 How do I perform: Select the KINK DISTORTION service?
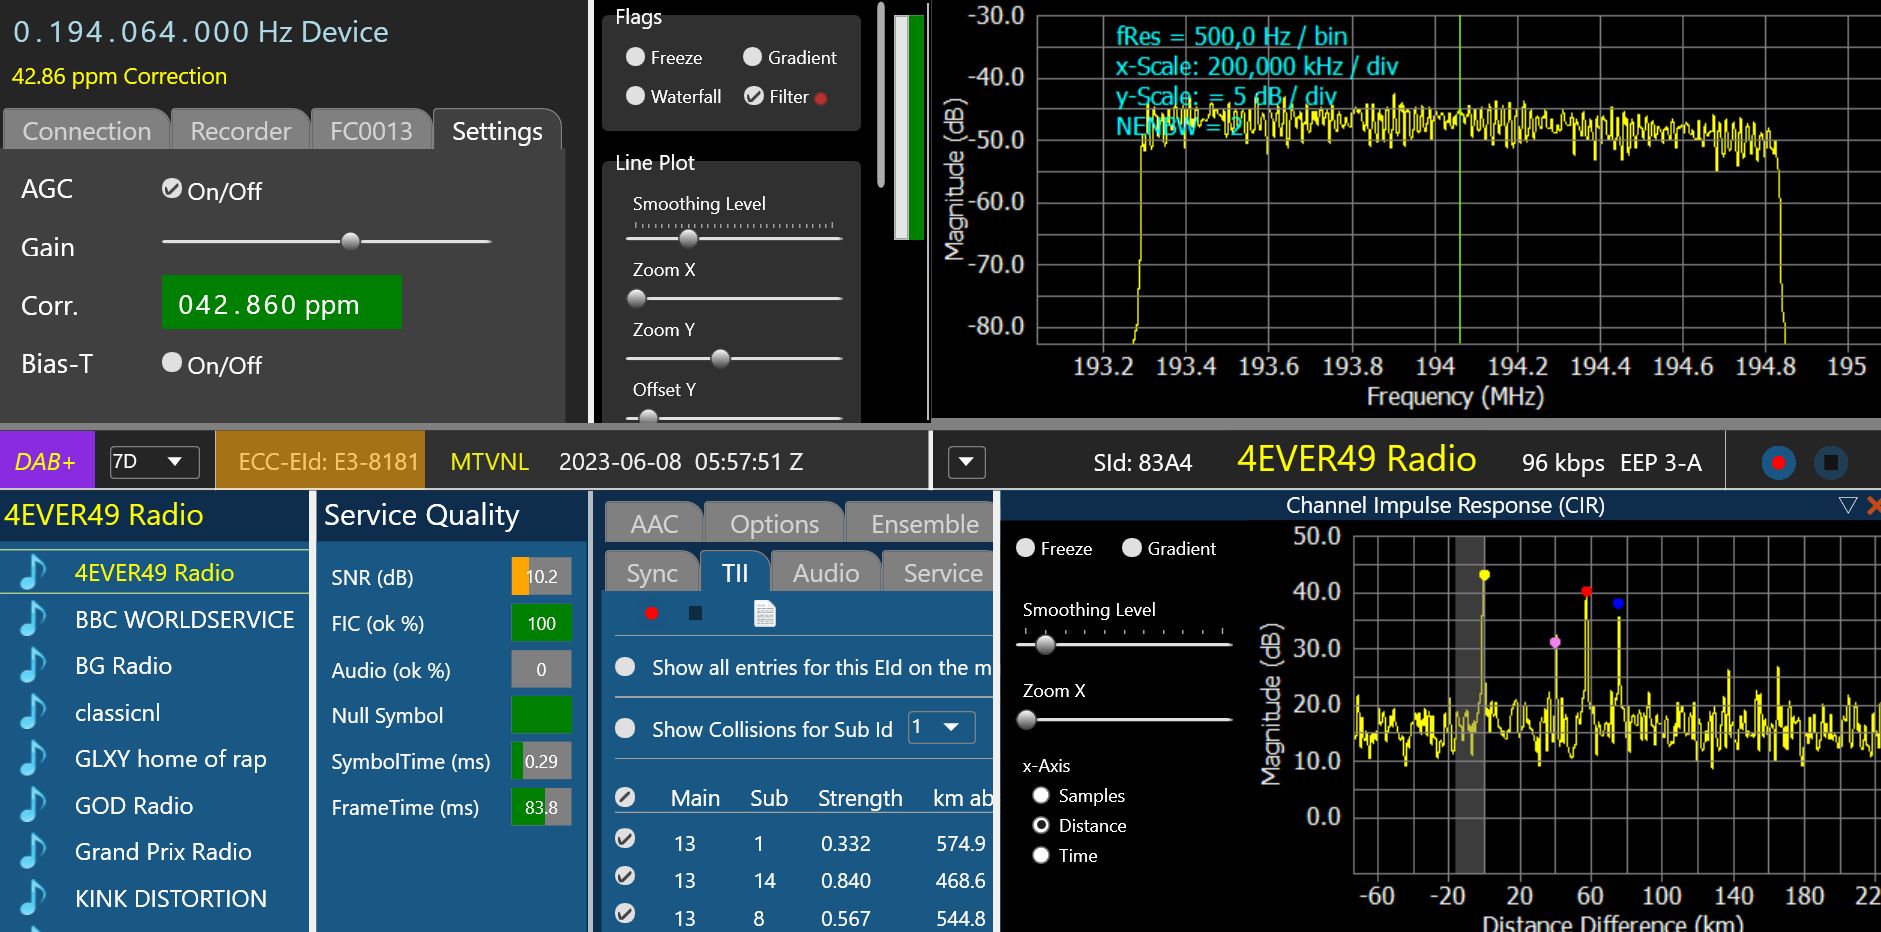coord(170,899)
